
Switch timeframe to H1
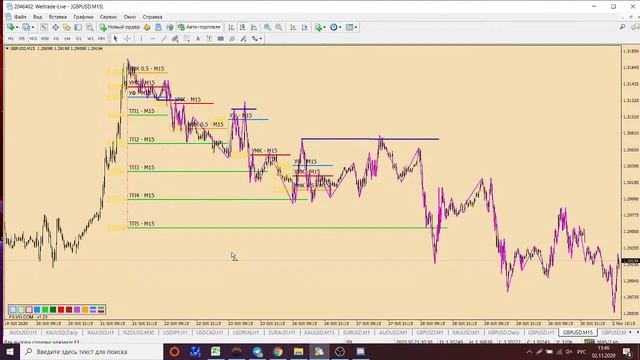pyautogui.click(x=56, y=39)
